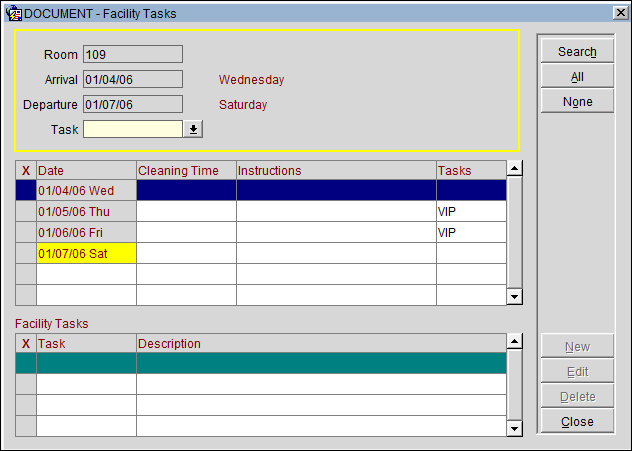
Task: Mark the X cell for 01/07/06 Sat
Action: [x=26, y=253]
